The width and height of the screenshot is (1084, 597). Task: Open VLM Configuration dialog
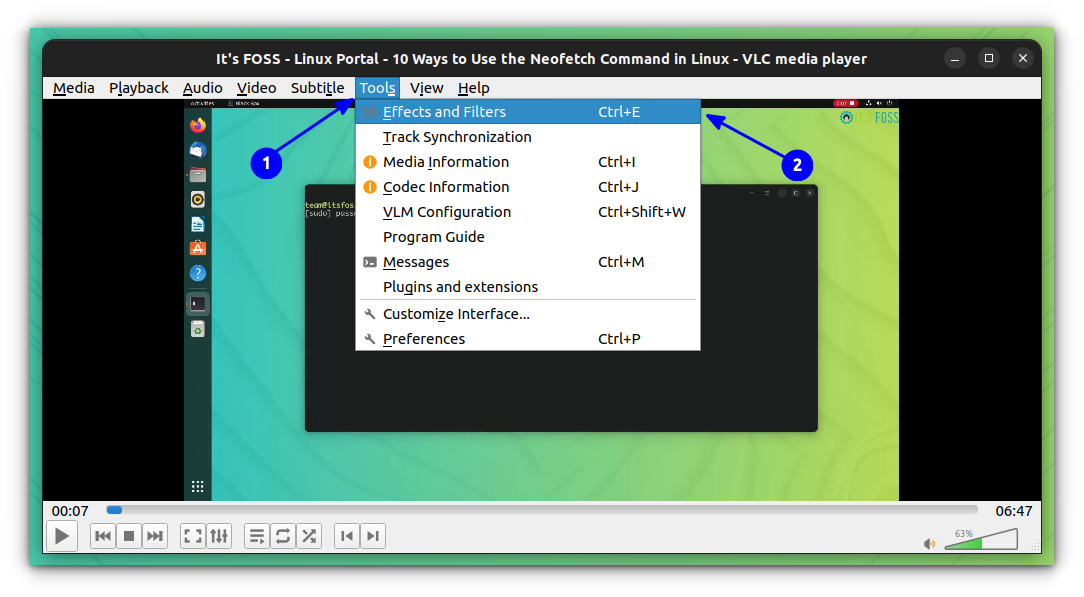tap(446, 211)
